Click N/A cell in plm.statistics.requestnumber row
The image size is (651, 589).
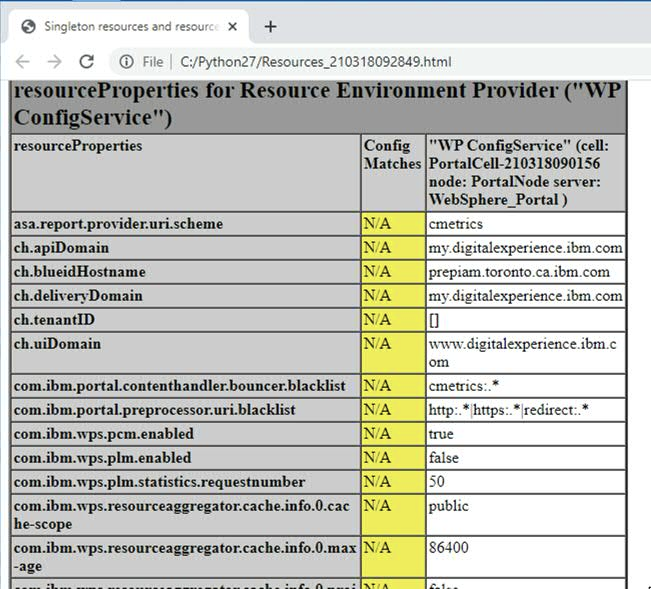click(x=393, y=482)
